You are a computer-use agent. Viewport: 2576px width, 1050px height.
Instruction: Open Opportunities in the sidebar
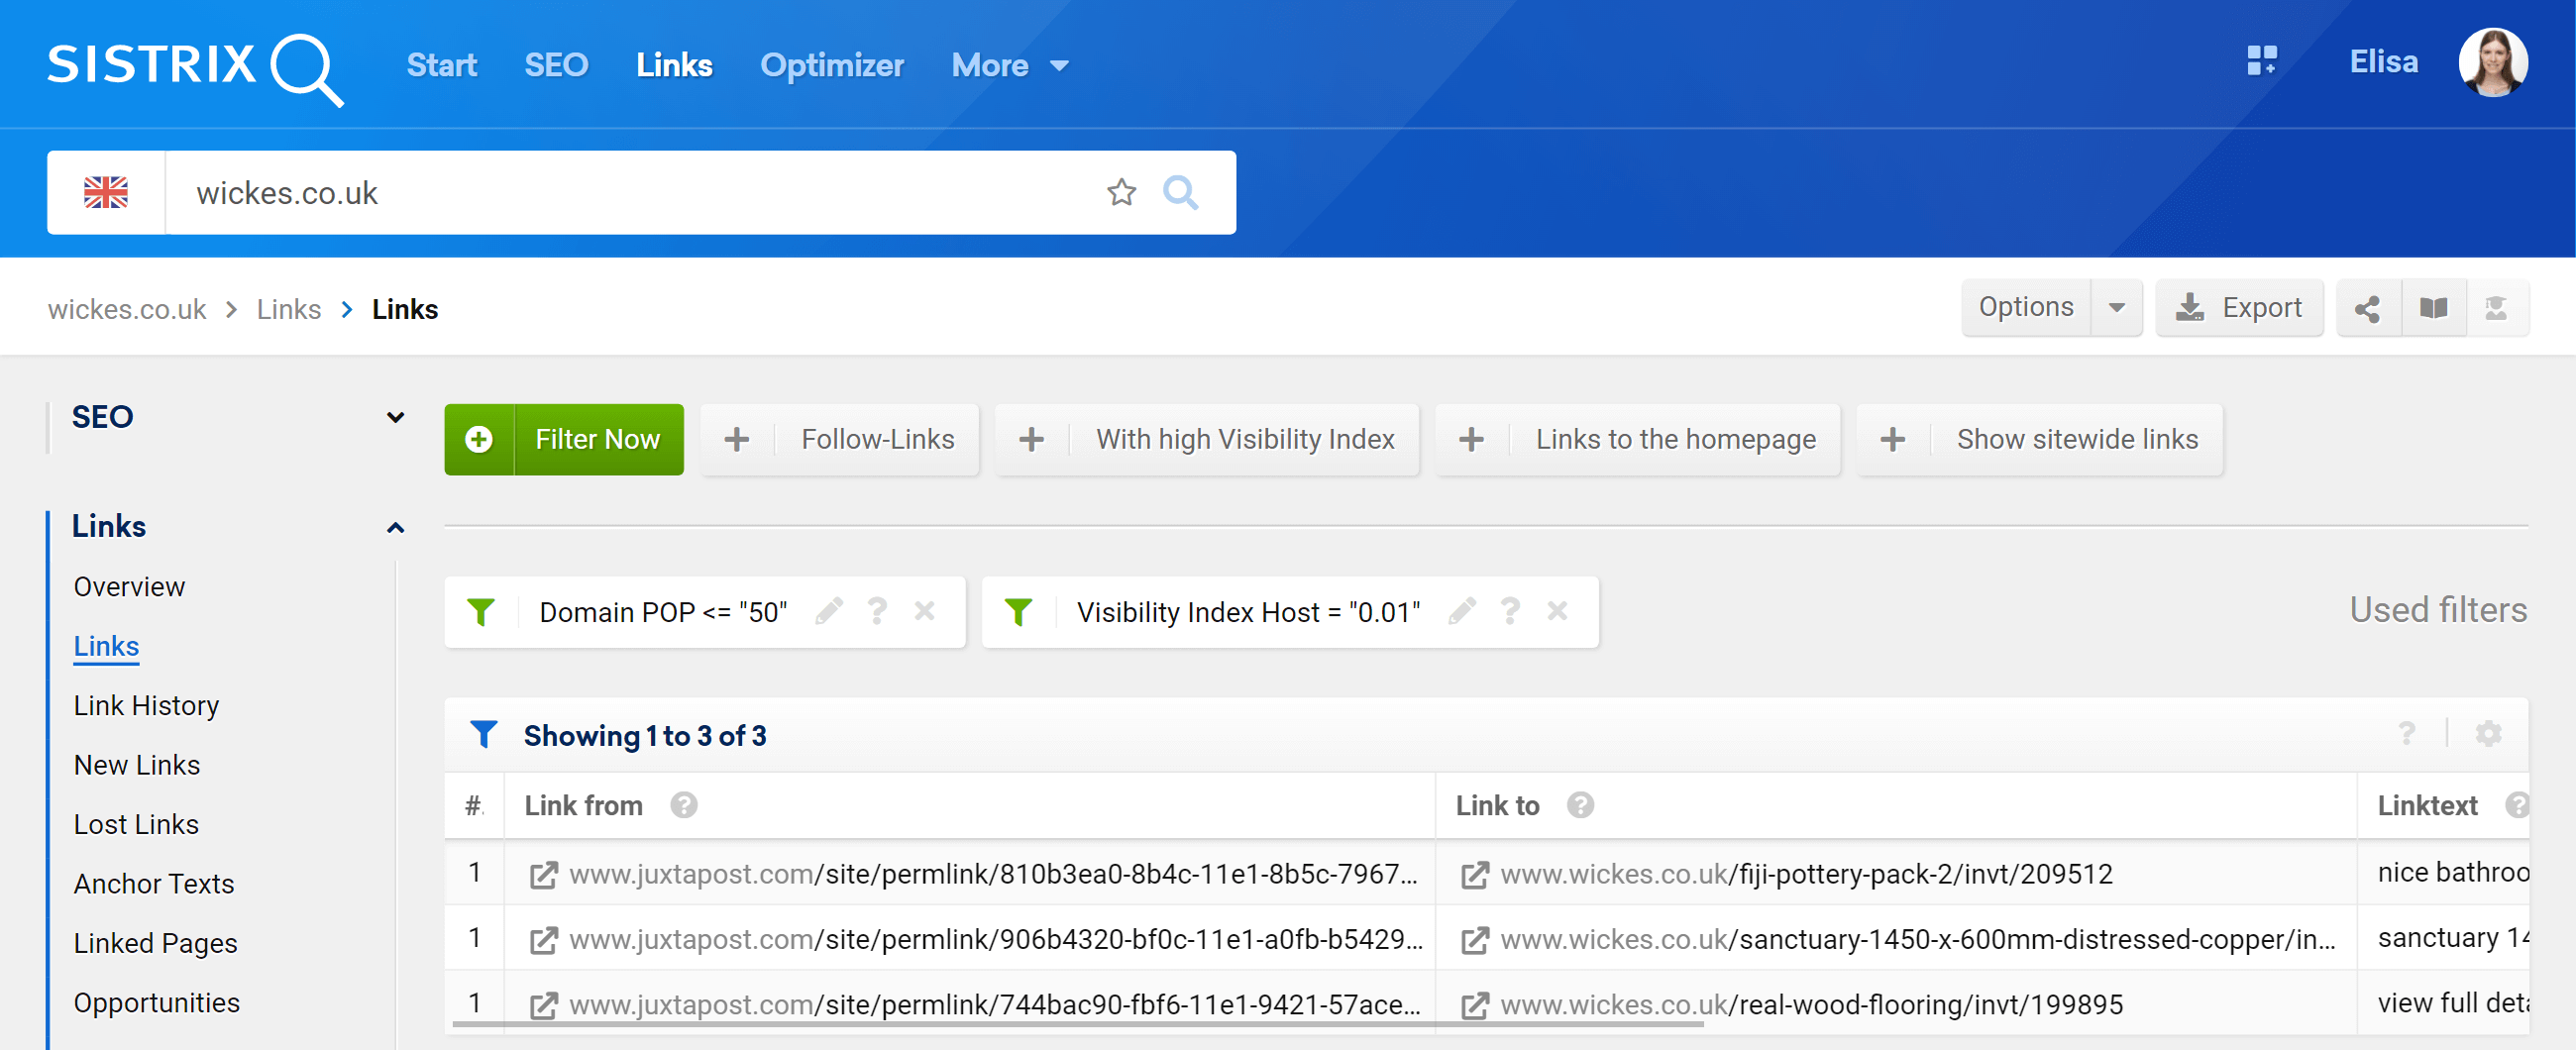156,1003
